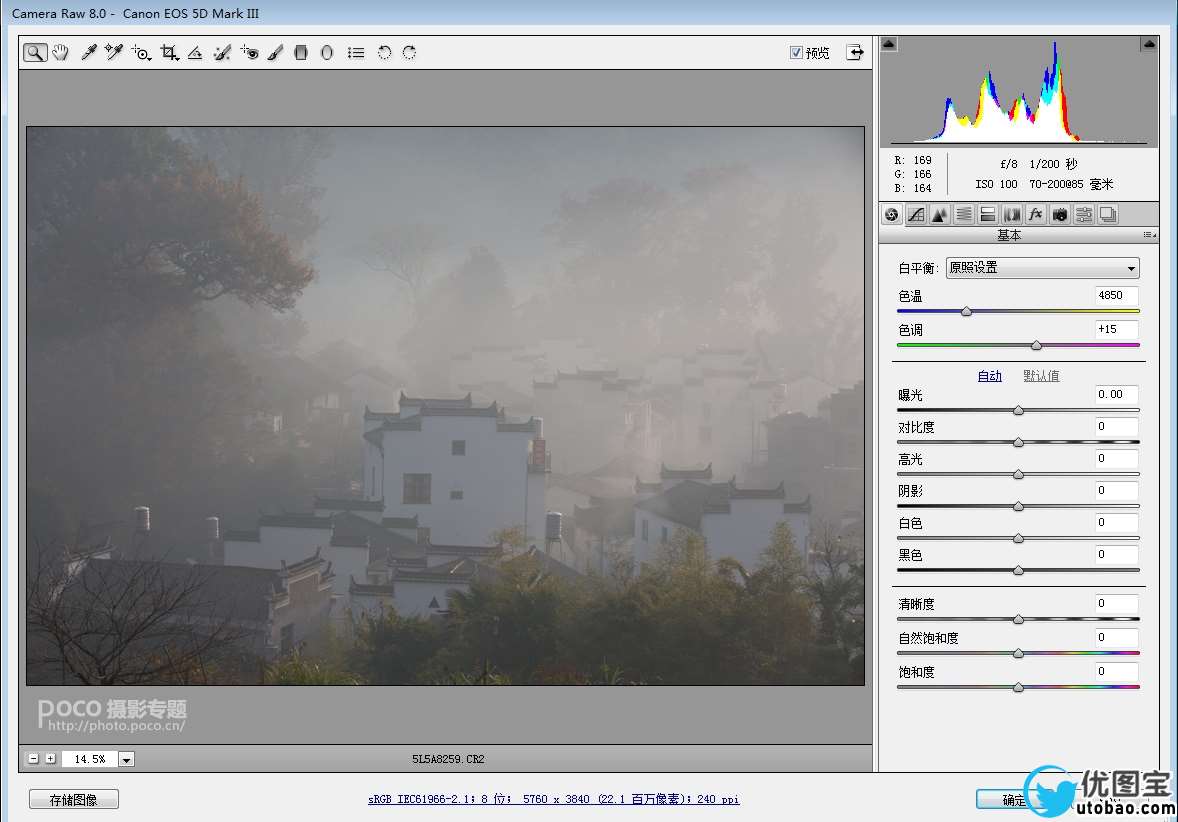Image resolution: width=1178 pixels, height=822 pixels.
Task: Switch to the Detail tab
Action: (940, 215)
